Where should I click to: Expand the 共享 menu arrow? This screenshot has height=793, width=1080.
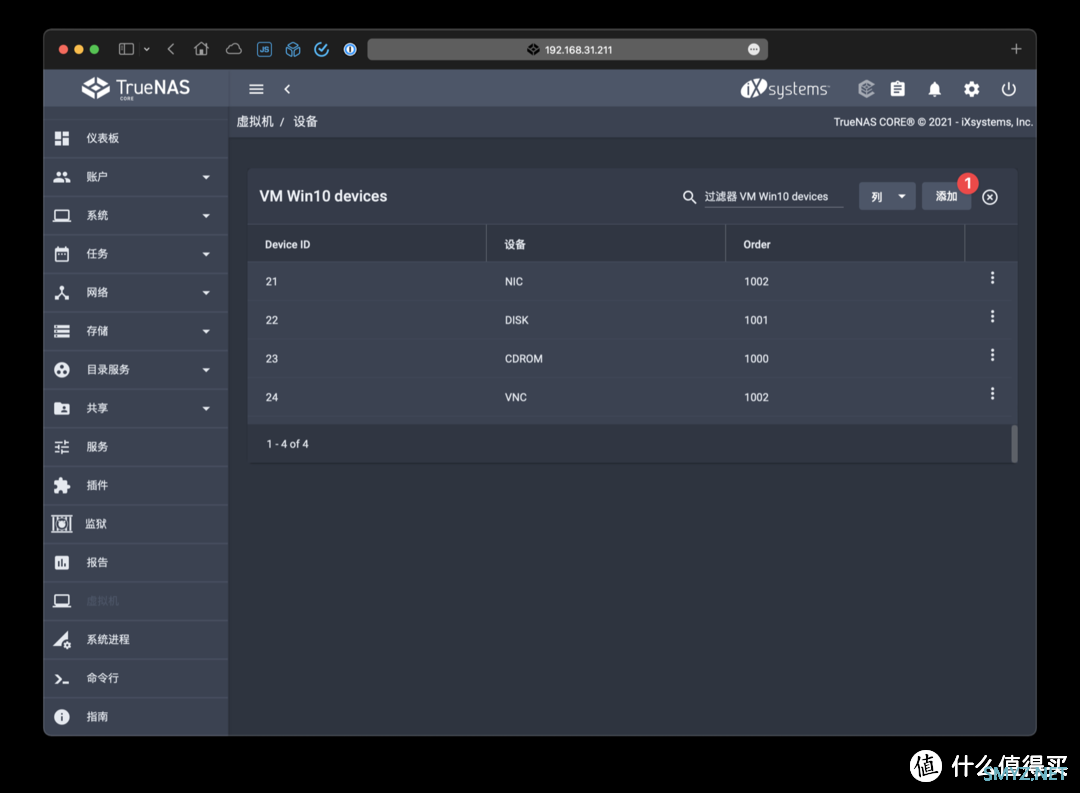tap(206, 409)
